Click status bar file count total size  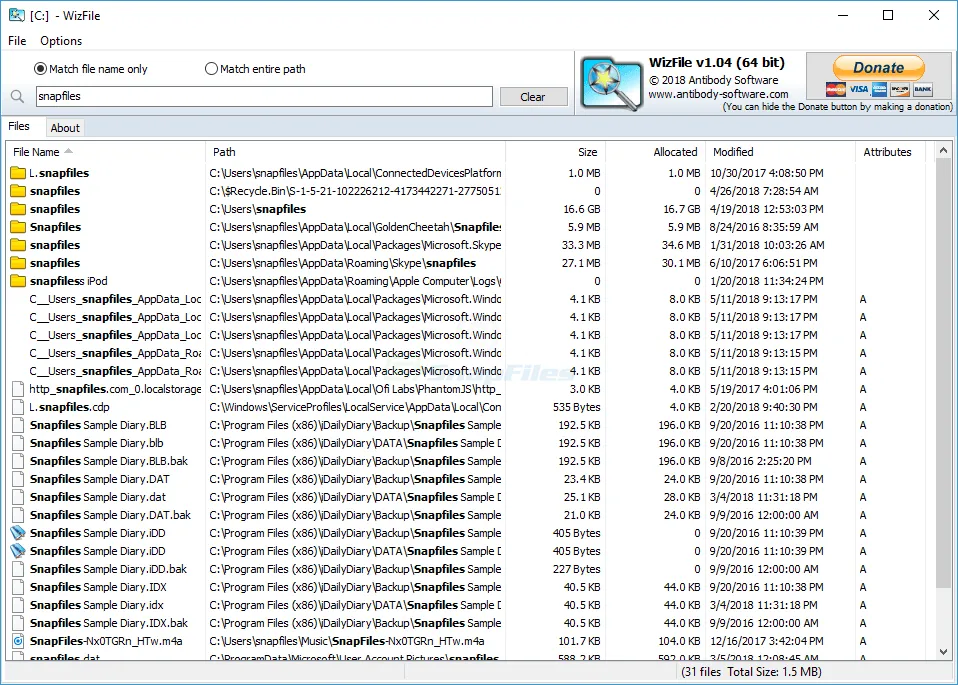pos(751,672)
